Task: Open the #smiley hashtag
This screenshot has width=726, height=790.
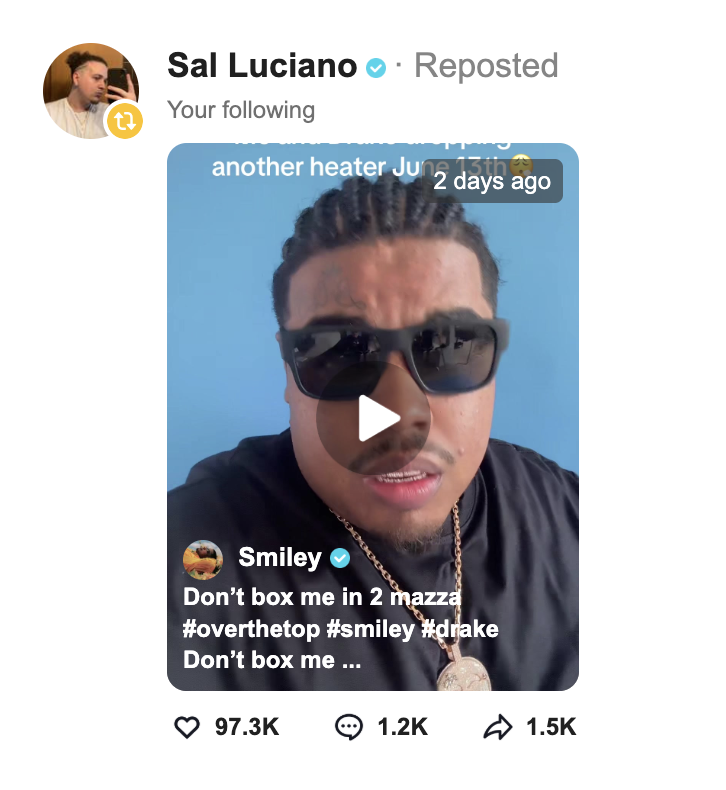Action: point(370,629)
